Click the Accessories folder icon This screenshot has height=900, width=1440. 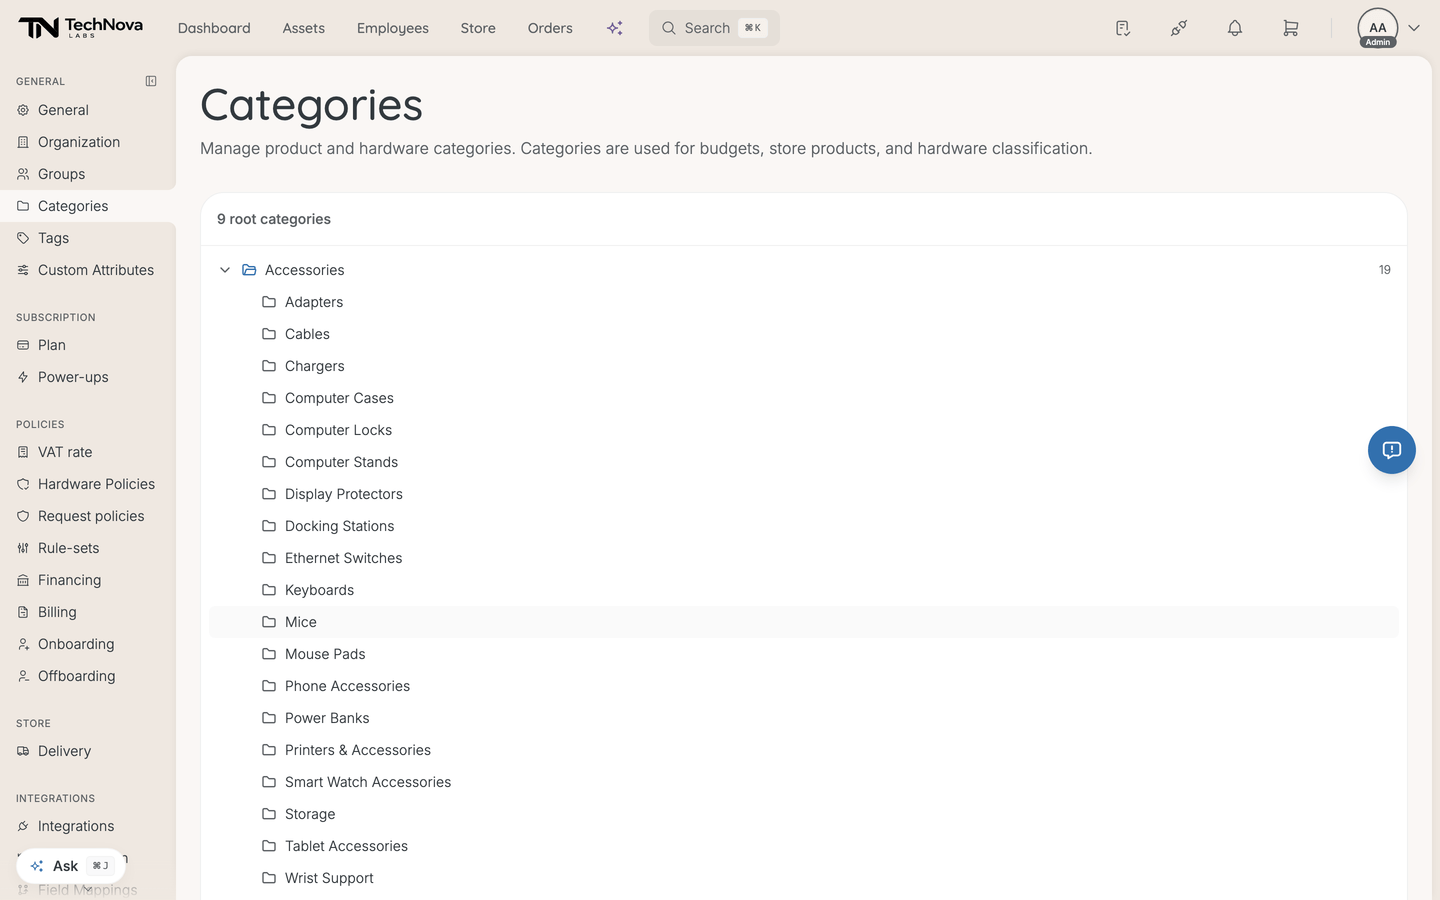(249, 270)
